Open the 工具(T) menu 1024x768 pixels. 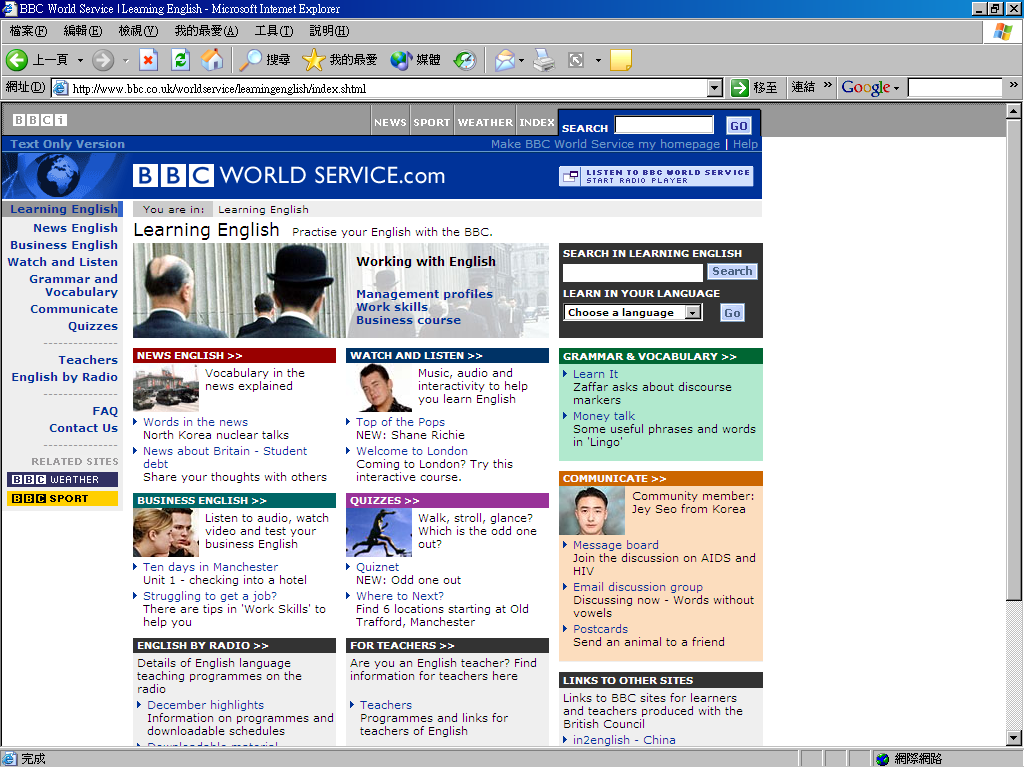point(274,31)
